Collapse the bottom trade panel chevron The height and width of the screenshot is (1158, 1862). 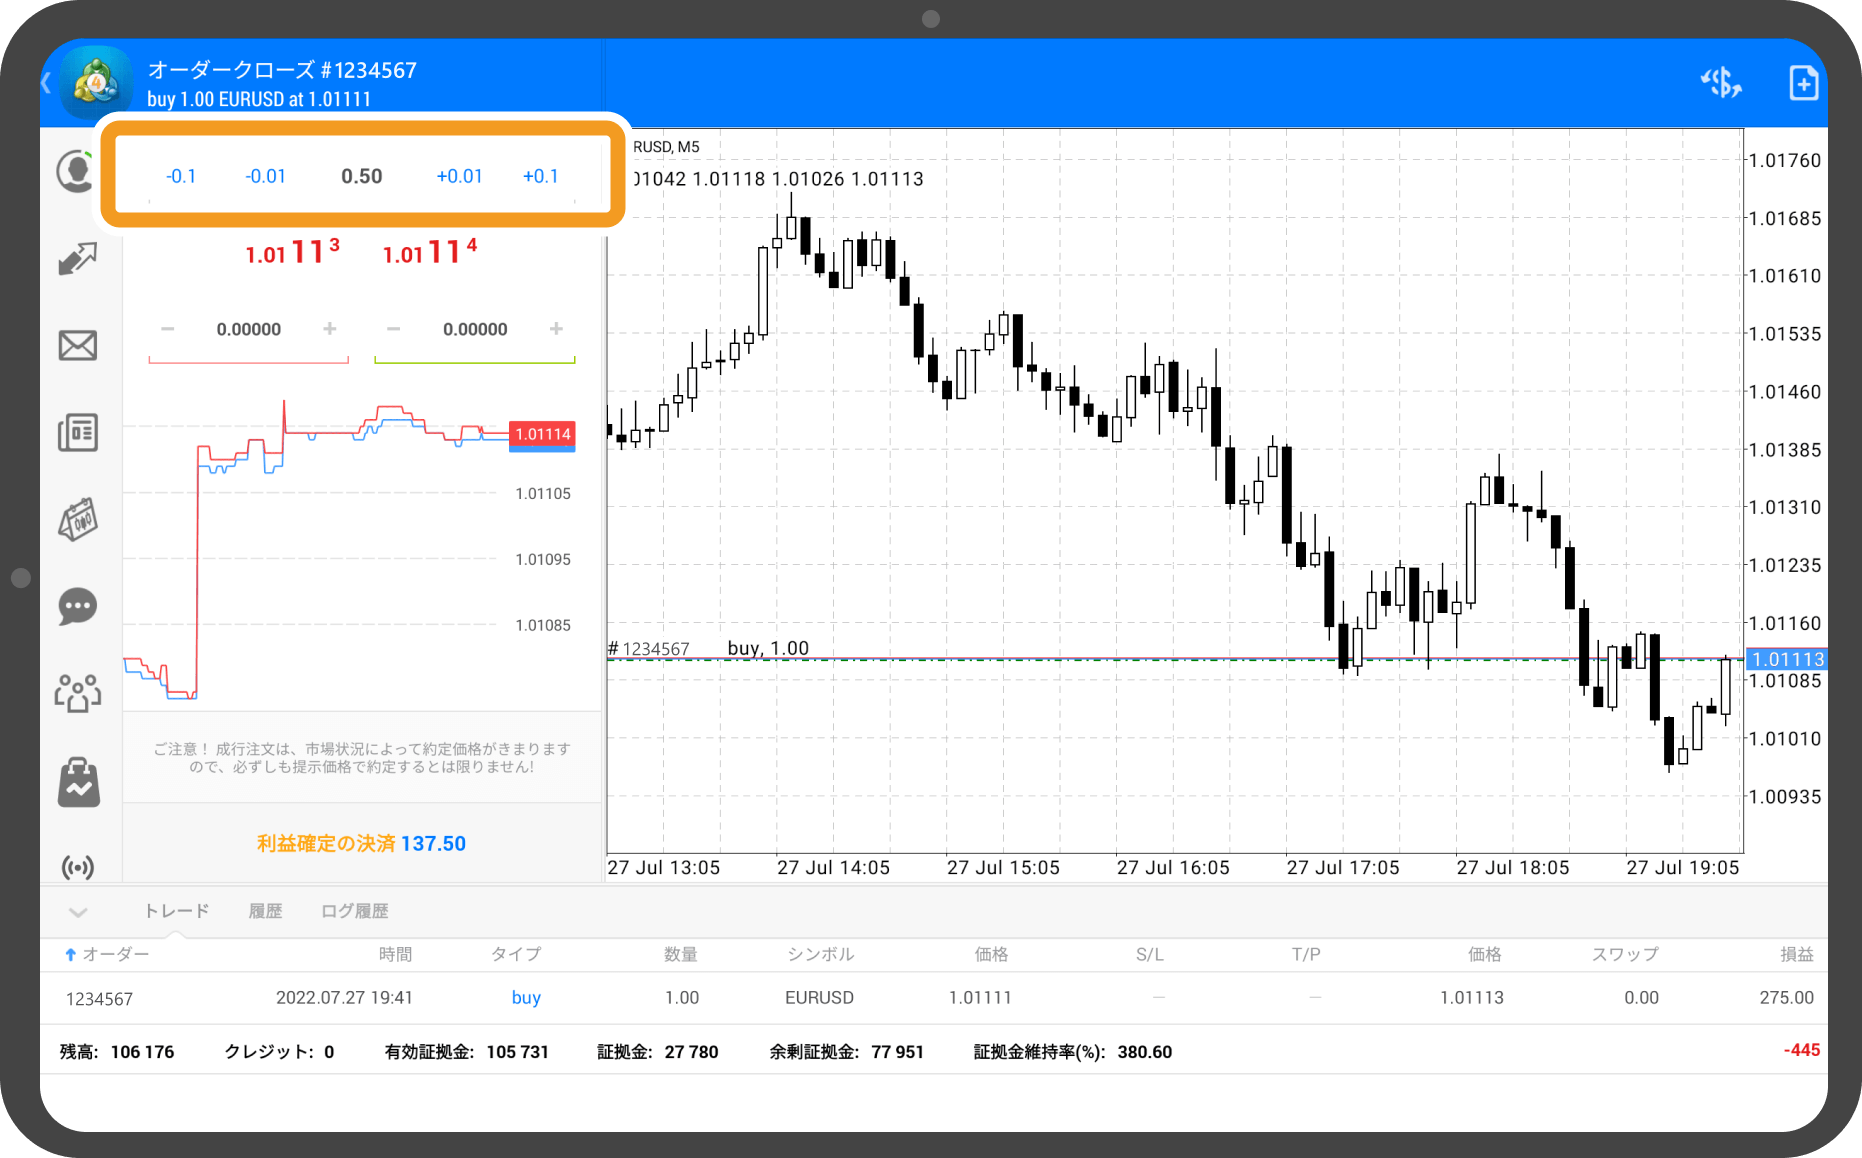(78, 911)
